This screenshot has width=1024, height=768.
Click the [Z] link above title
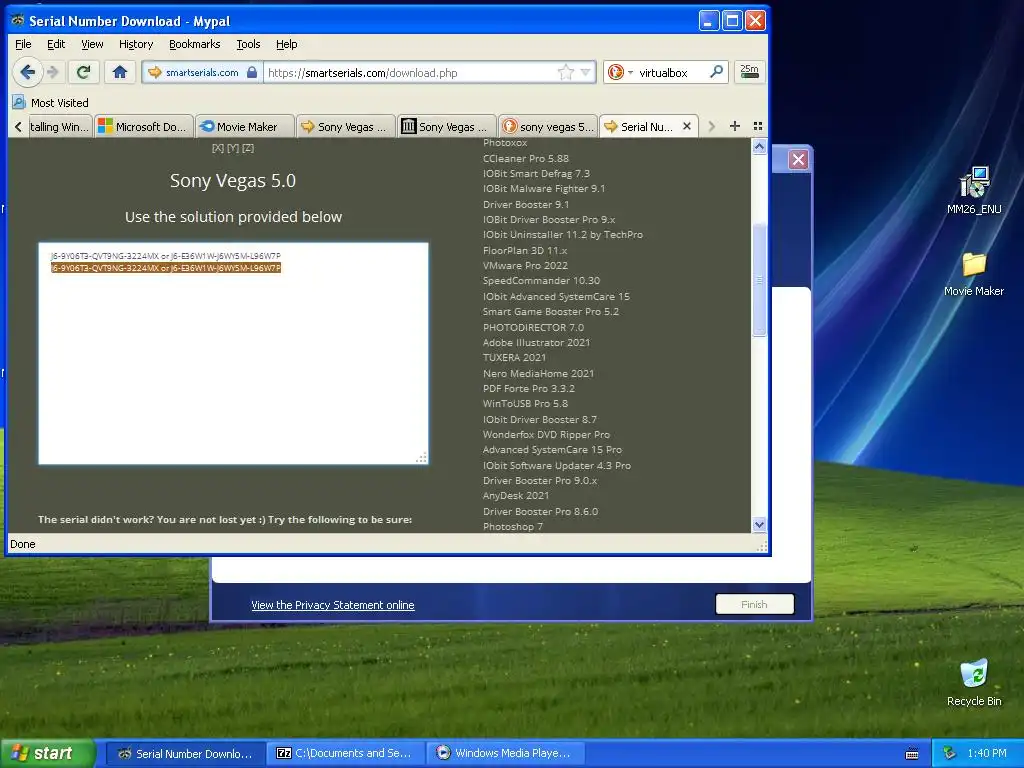pos(248,148)
